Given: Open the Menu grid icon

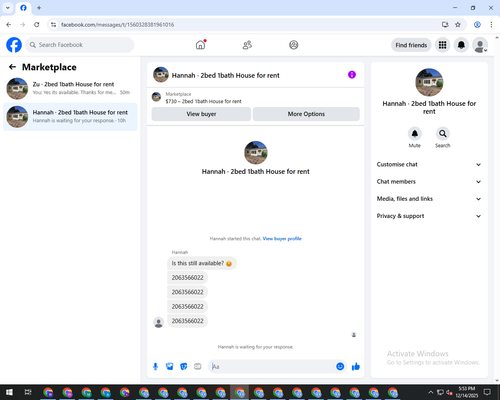Looking at the screenshot, I should coord(442,45).
